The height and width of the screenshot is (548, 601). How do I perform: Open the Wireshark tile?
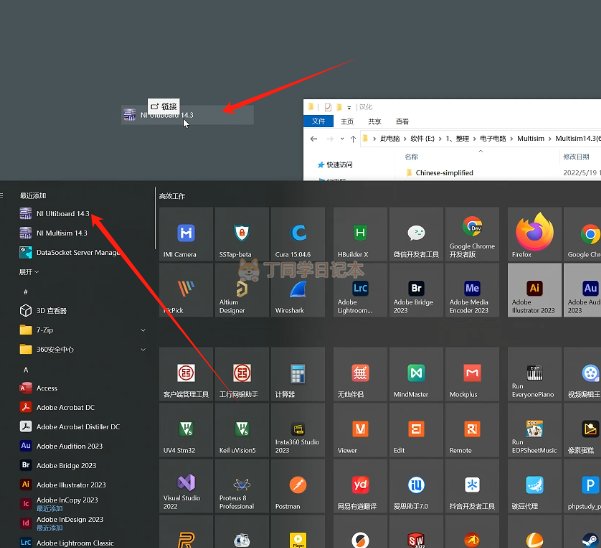(296, 292)
